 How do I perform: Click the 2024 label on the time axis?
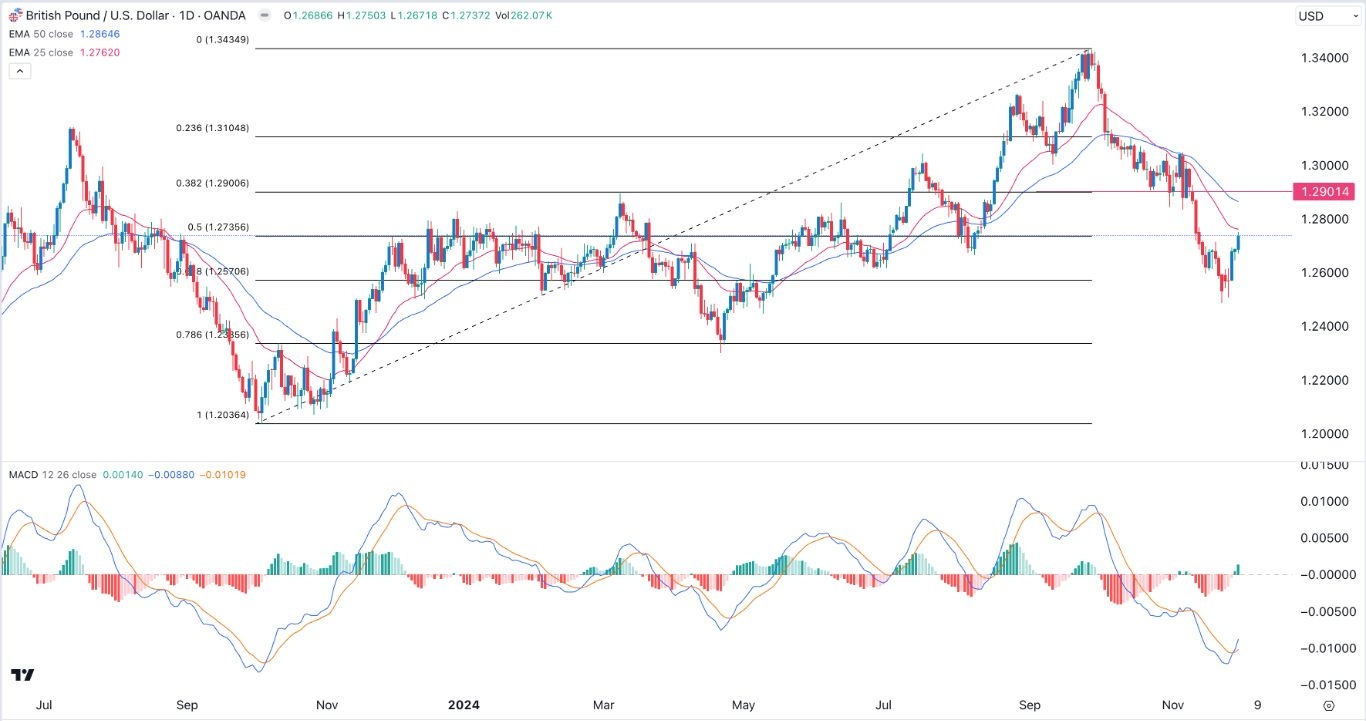(x=463, y=704)
